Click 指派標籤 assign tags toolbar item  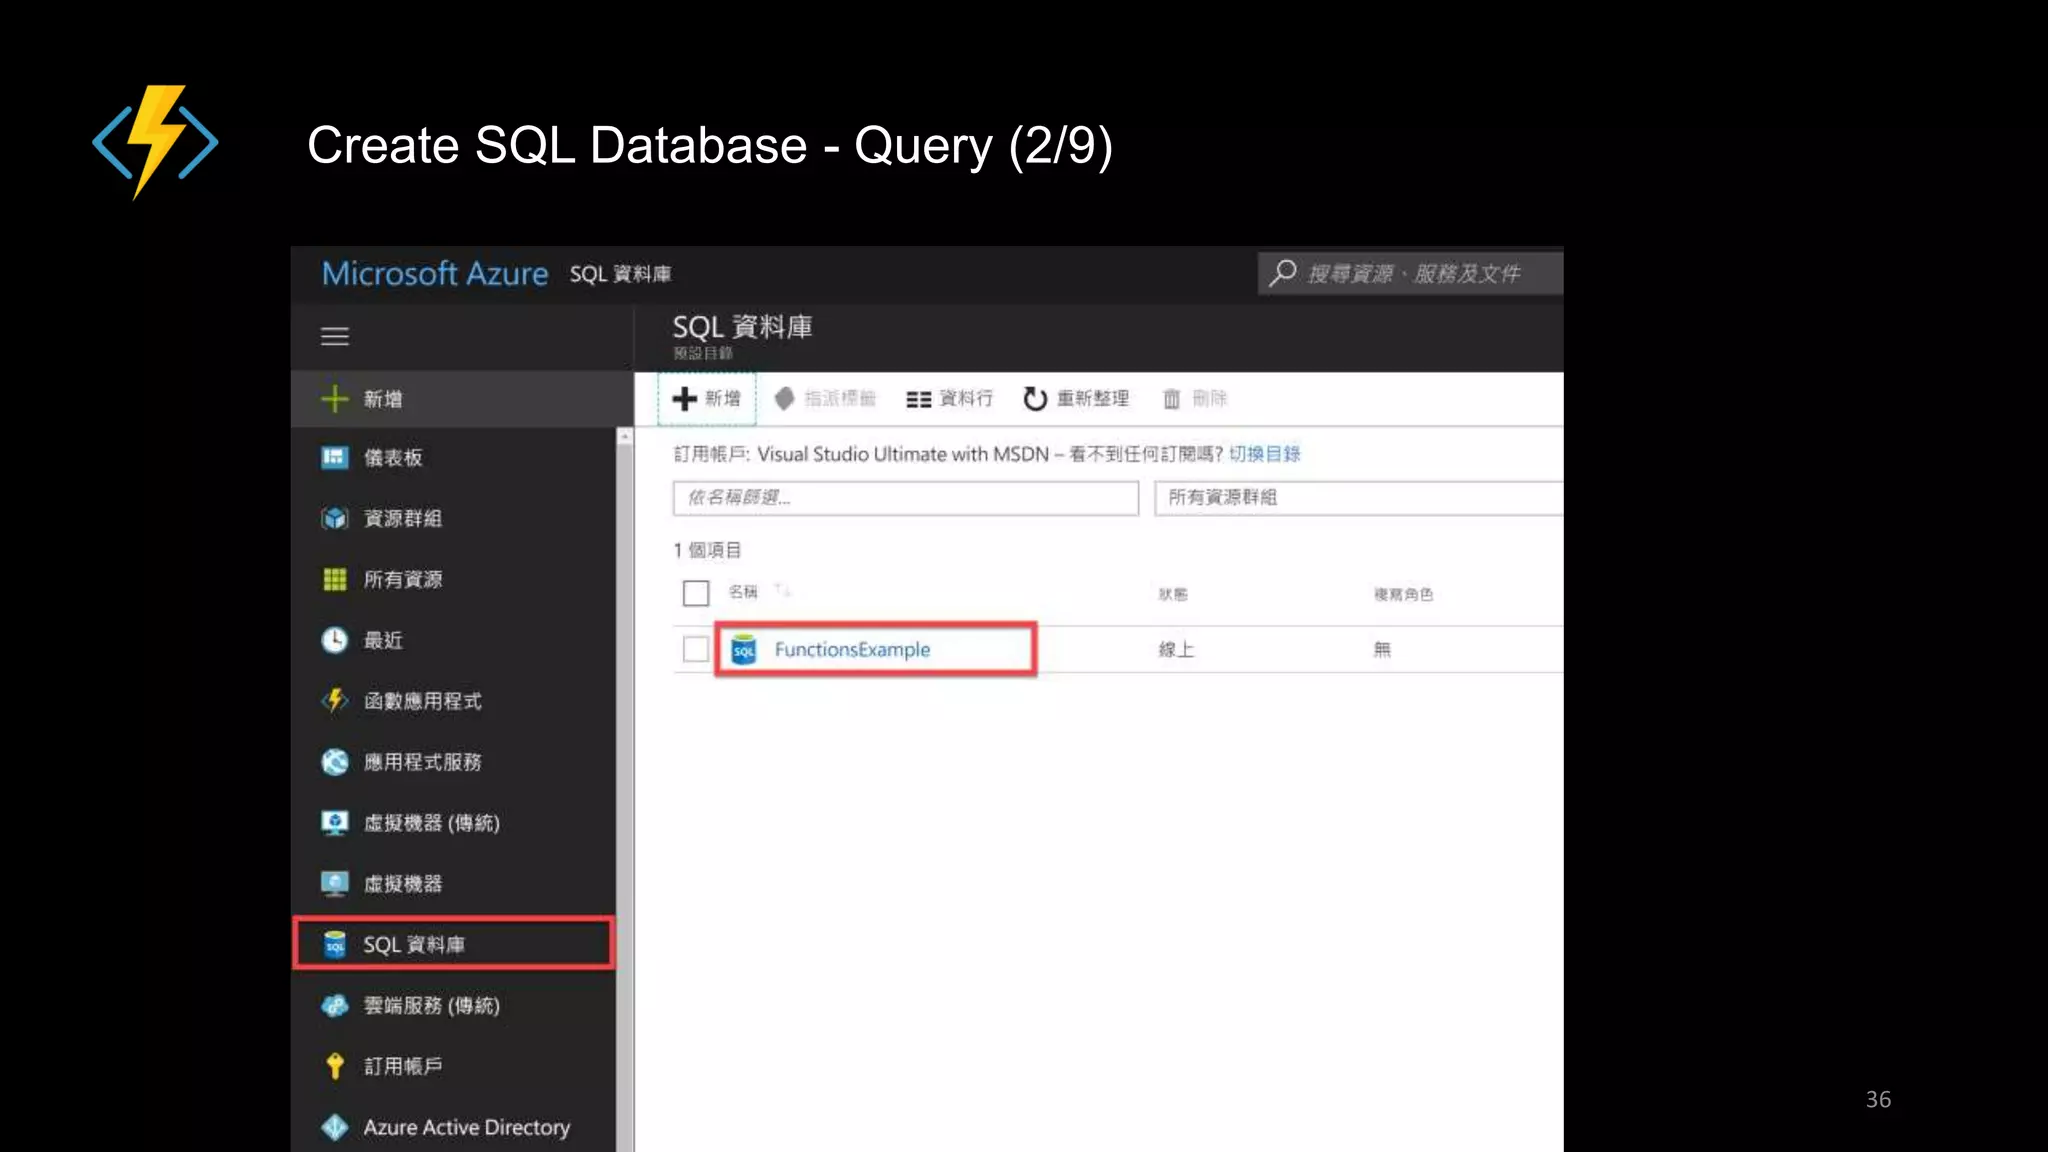pos(826,399)
